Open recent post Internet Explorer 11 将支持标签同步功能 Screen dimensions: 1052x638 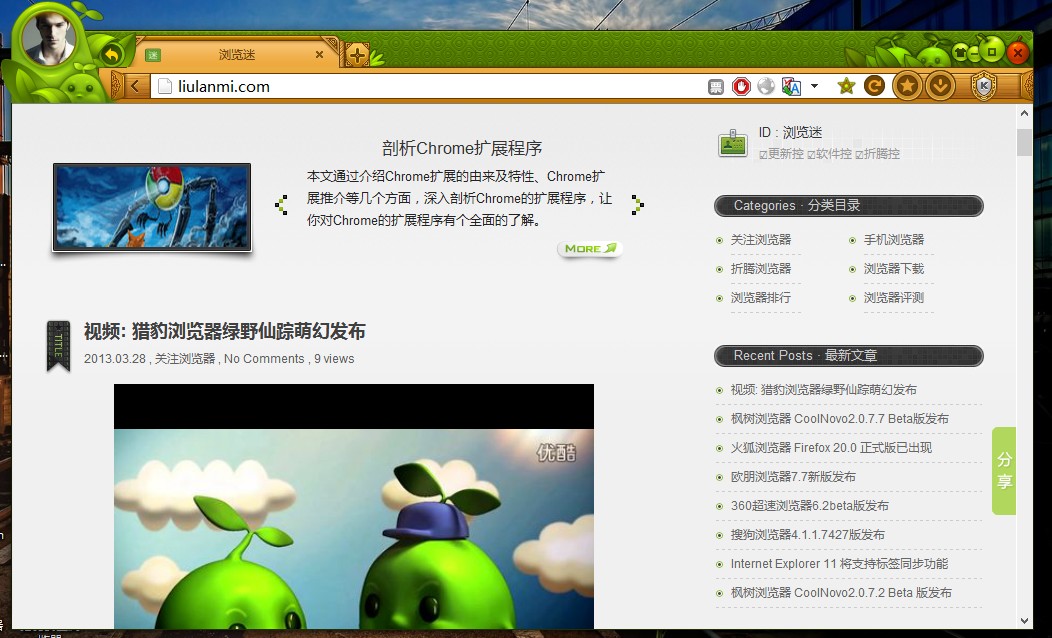[839, 564]
